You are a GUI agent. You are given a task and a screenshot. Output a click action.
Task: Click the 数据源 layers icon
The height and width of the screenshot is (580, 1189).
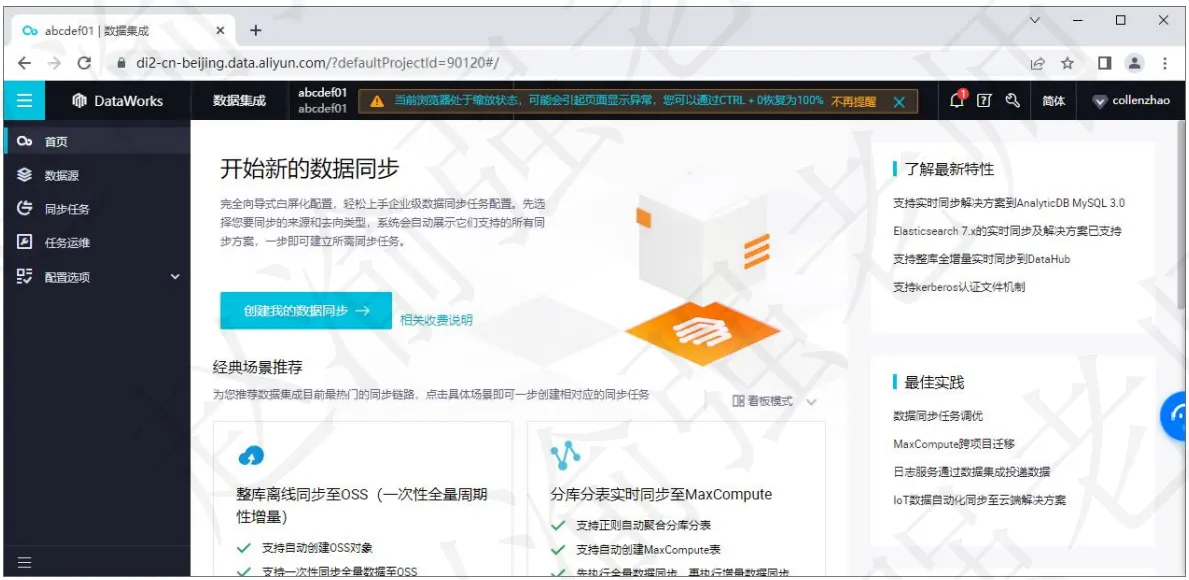24,175
